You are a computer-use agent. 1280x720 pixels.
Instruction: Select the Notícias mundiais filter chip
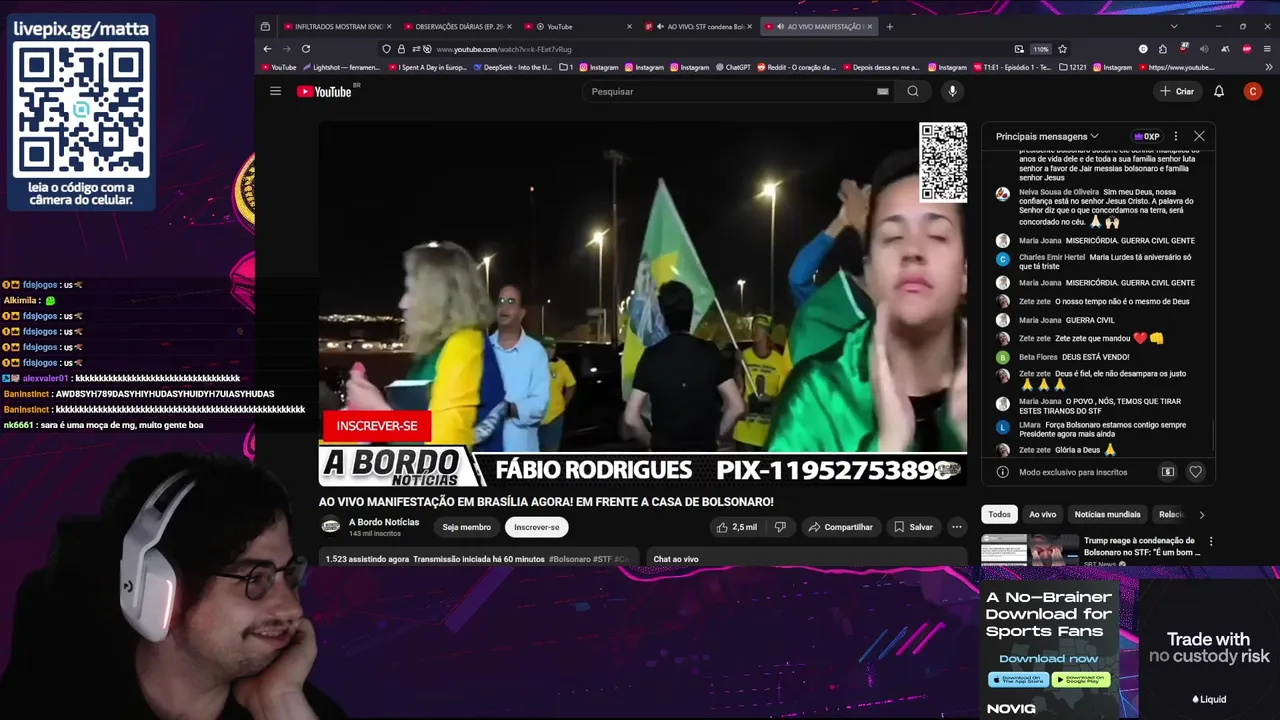pos(1107,514)
